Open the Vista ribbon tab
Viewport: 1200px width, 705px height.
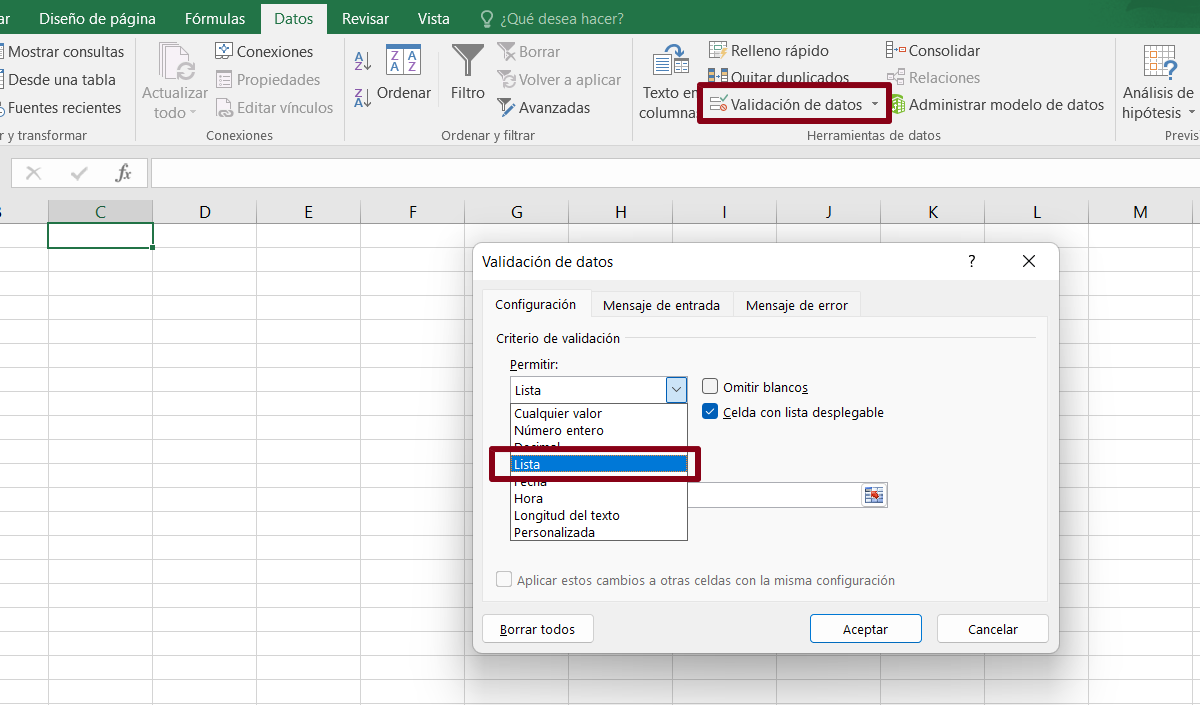pos(434,19)
